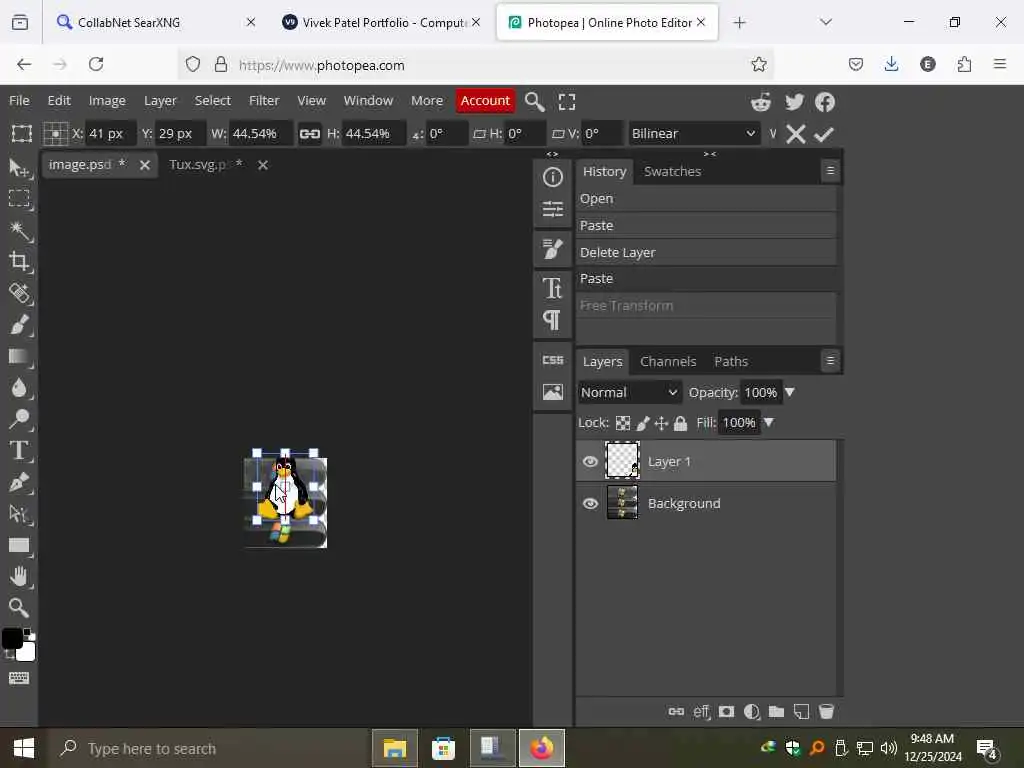Viewport: 1024px width, 768px height.
Task: Select the Brush tool
Action: point(19,325)
